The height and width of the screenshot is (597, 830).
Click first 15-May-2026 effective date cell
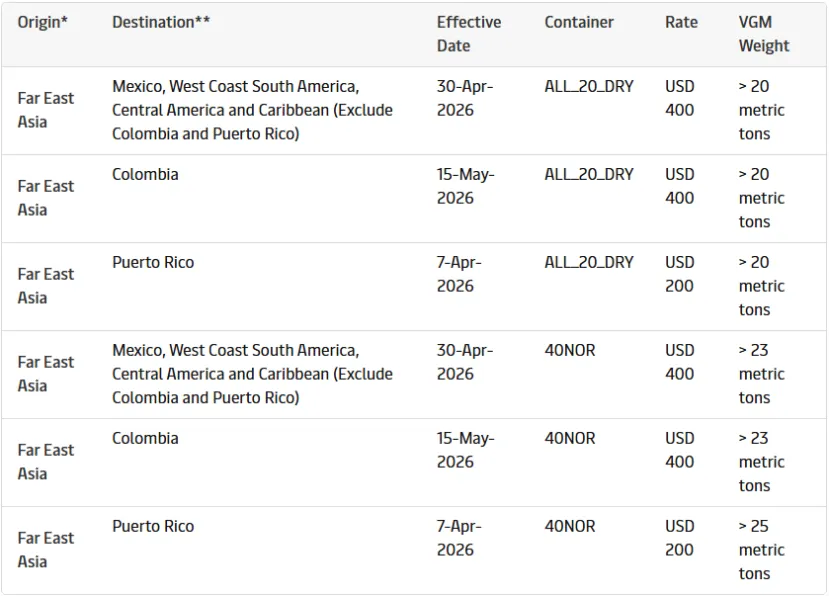pyautogui.click(x=465, y=186)
